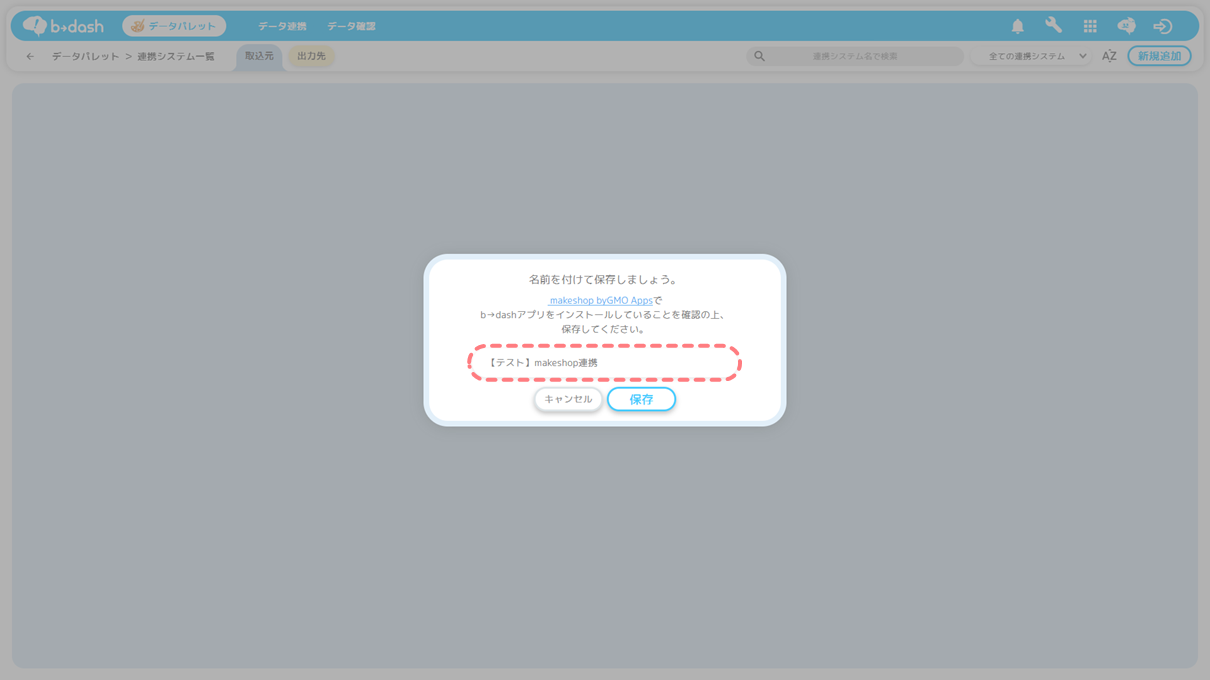Click the search magnifier icon
The height and width of the screenshot is (680, 1210).
click(x=759, y=56)
